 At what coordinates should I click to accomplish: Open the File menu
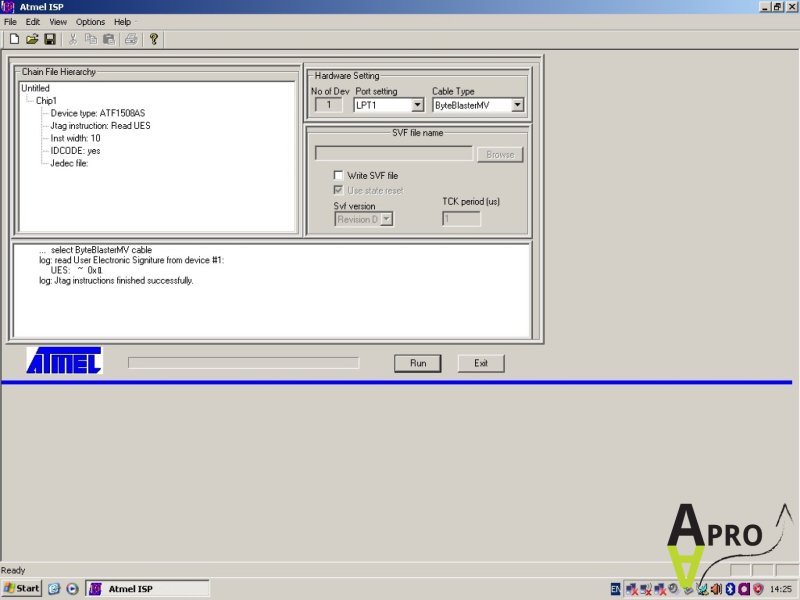point(10,22)
